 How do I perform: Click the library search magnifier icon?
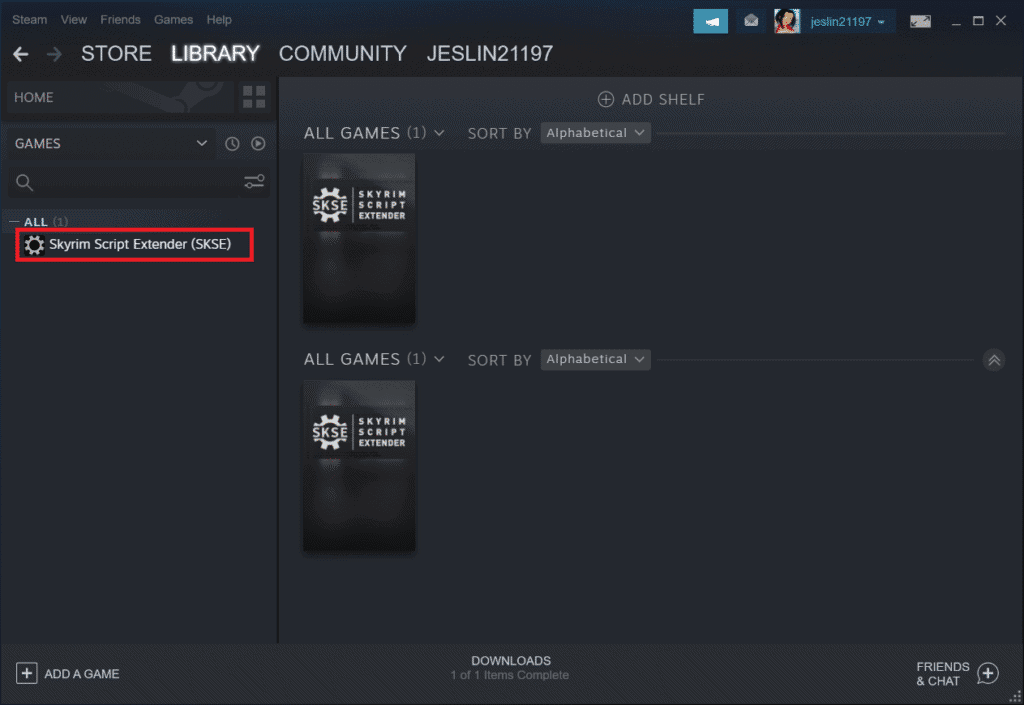point(24,183)
